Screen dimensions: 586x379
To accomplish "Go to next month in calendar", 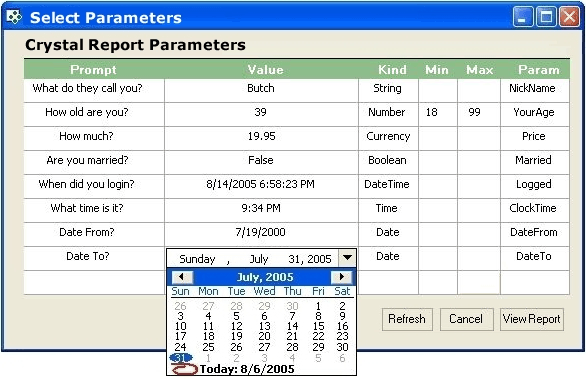I will click(x=342, y=277).
